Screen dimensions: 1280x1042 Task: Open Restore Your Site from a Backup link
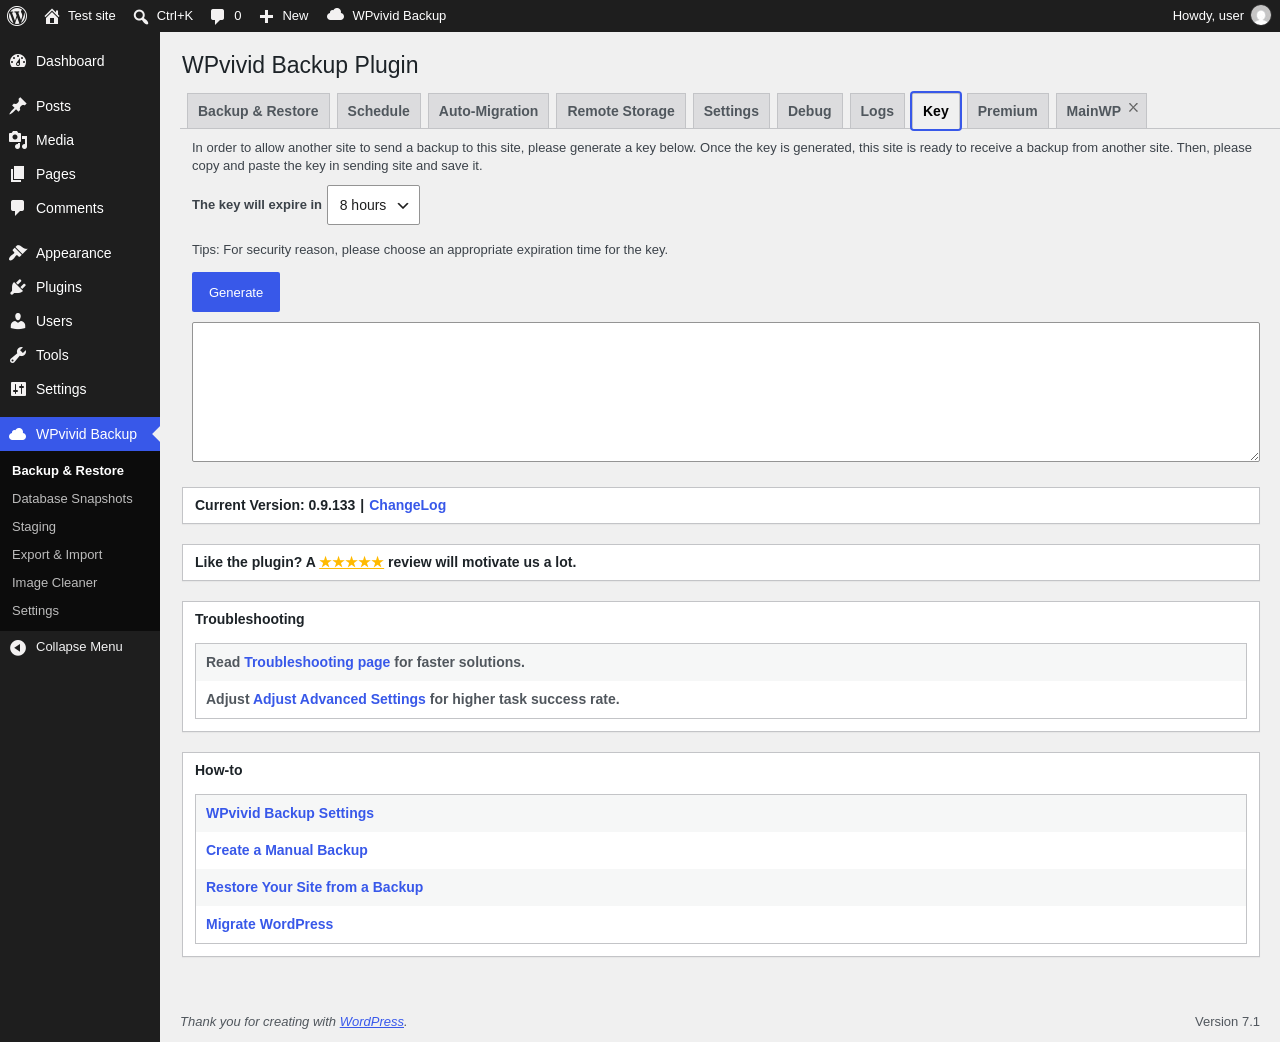point(314,887)
